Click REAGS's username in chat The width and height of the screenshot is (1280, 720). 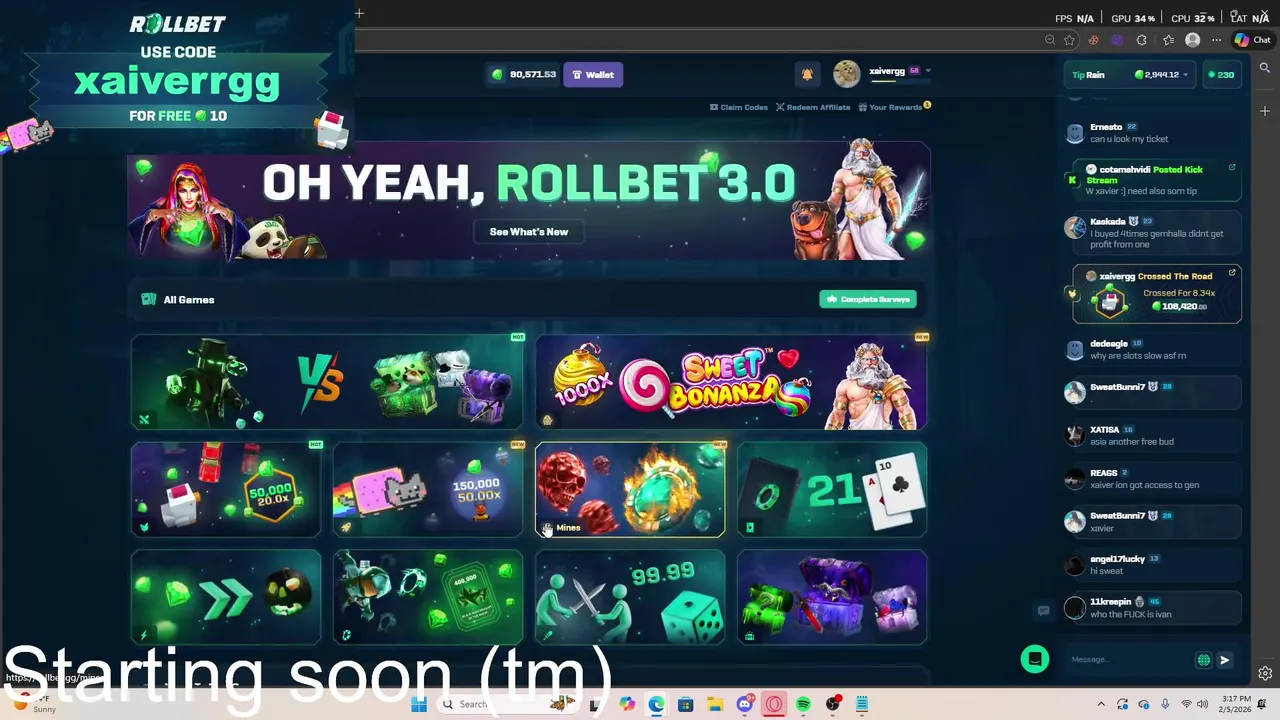(x=1103, y=473)
